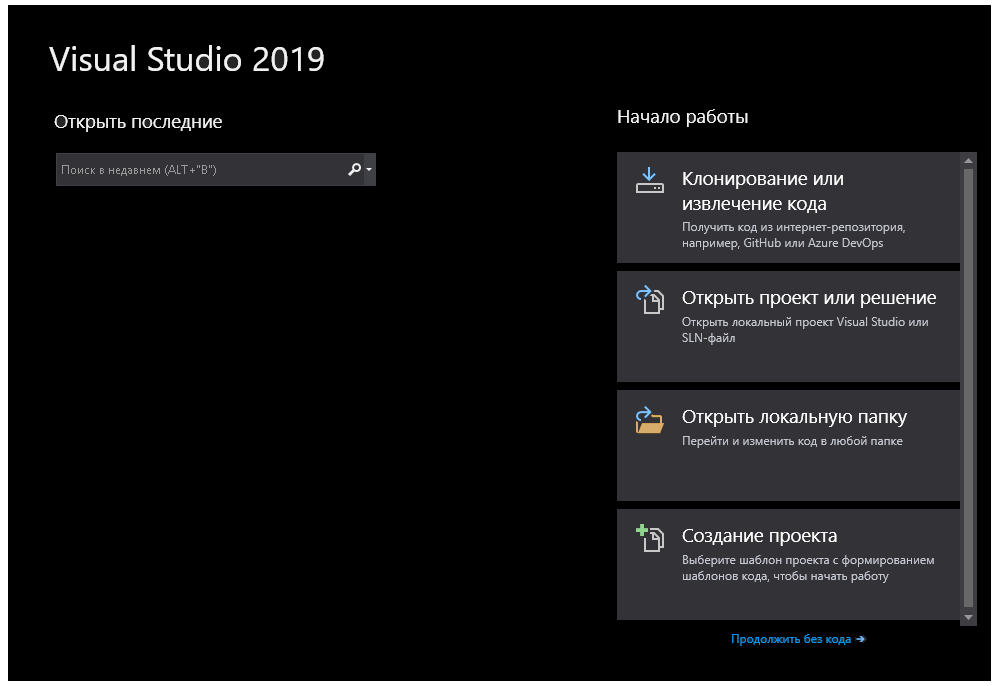Screen dimensions: 1000x686
Task: Click the 'Начало работы' heading
Action: [x=682, y=117]
